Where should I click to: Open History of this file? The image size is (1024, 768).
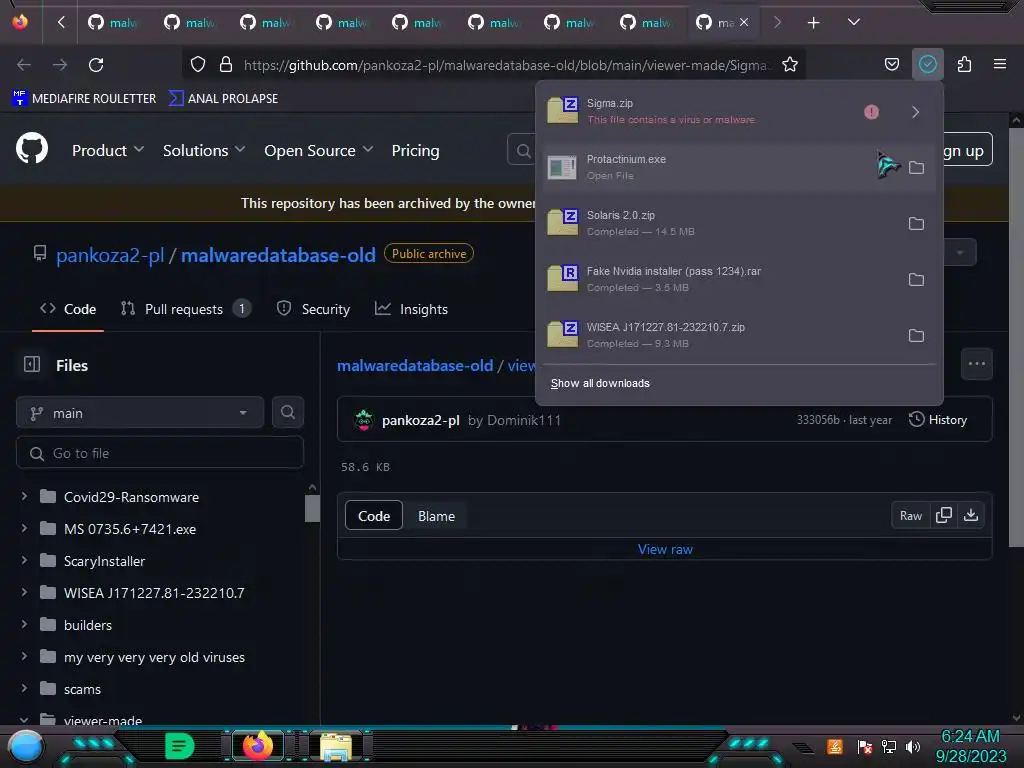click(938, 420)
